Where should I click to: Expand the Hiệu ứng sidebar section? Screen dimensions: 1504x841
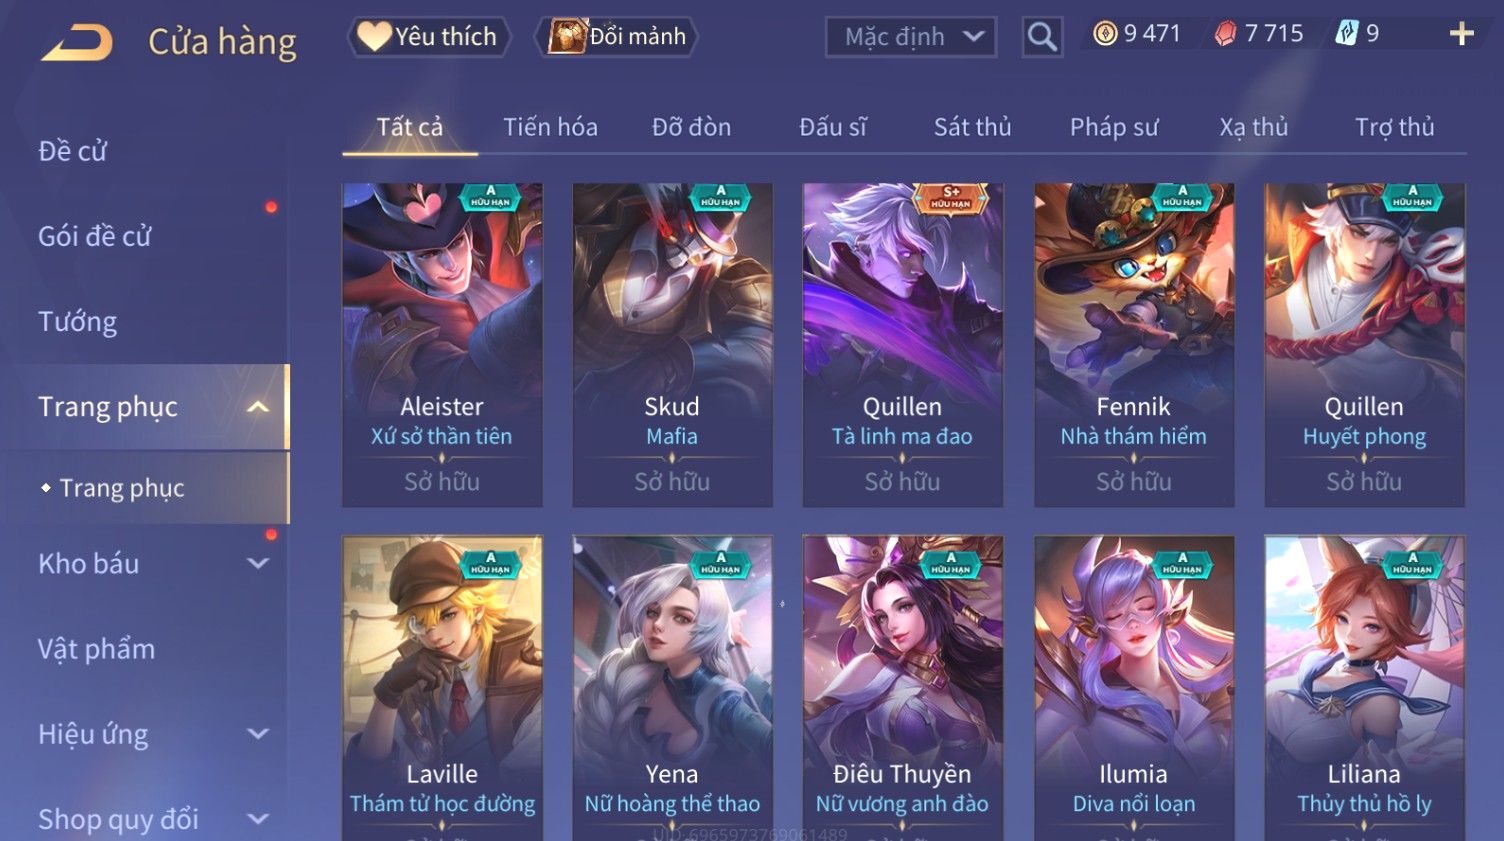pyautogui.click(x=257, y=733)
